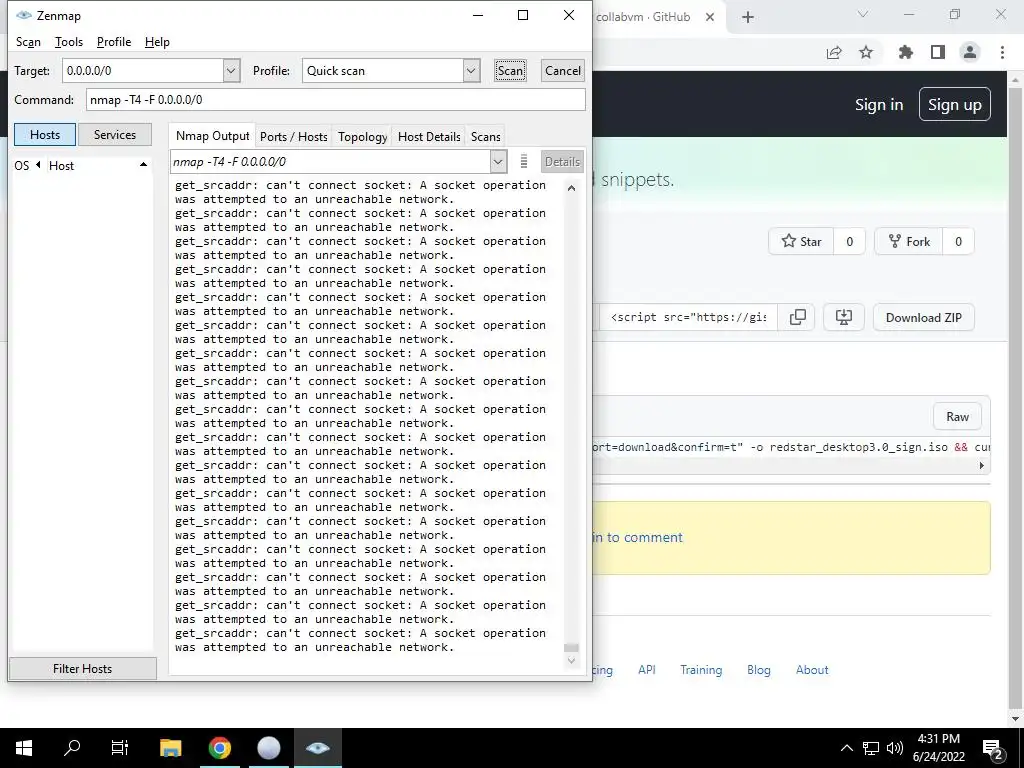Click the Raw button on gist file
The image size is (1024, 768).
pos(957,417)
